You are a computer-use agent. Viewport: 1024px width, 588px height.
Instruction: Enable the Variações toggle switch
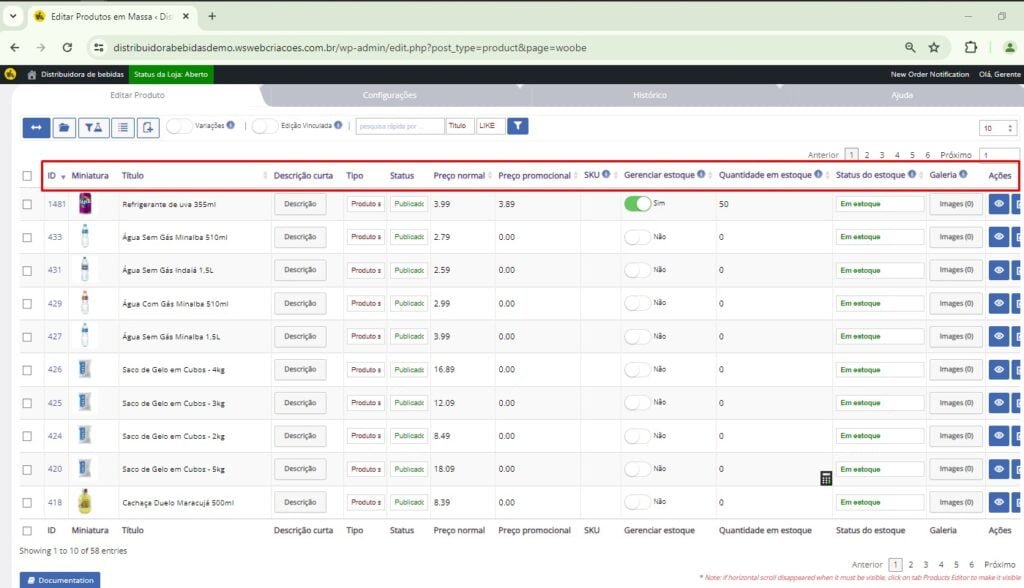[179, 126]
